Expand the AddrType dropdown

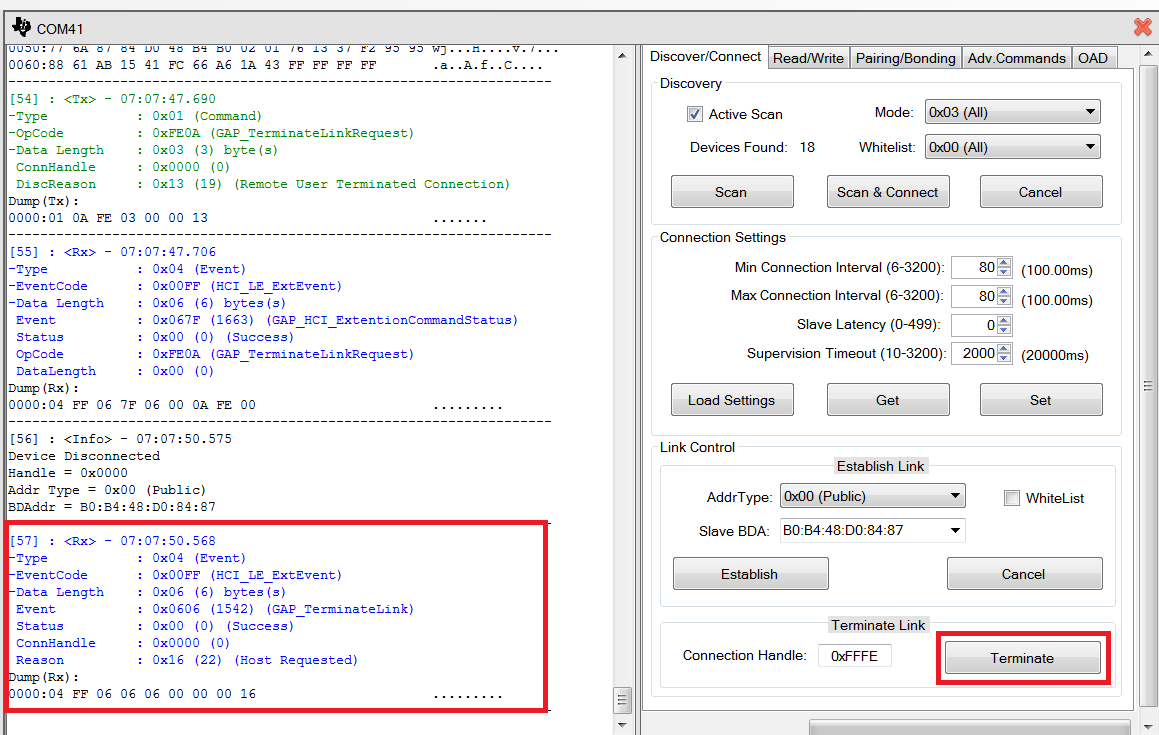point(872,496)
